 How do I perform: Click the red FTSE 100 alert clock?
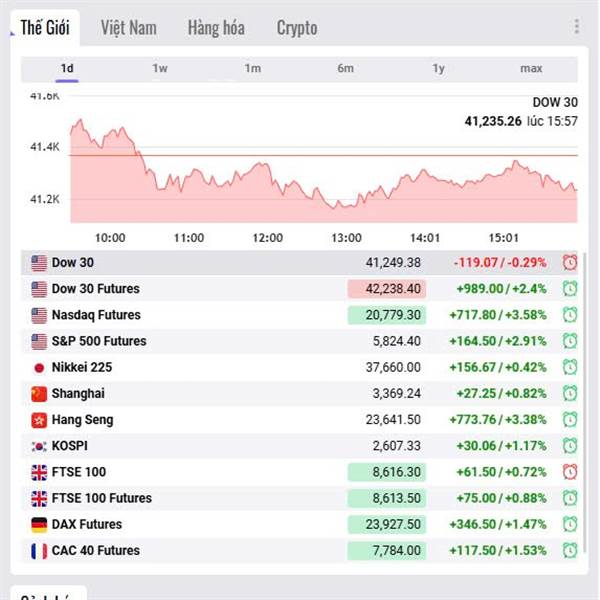coord(570,472)
